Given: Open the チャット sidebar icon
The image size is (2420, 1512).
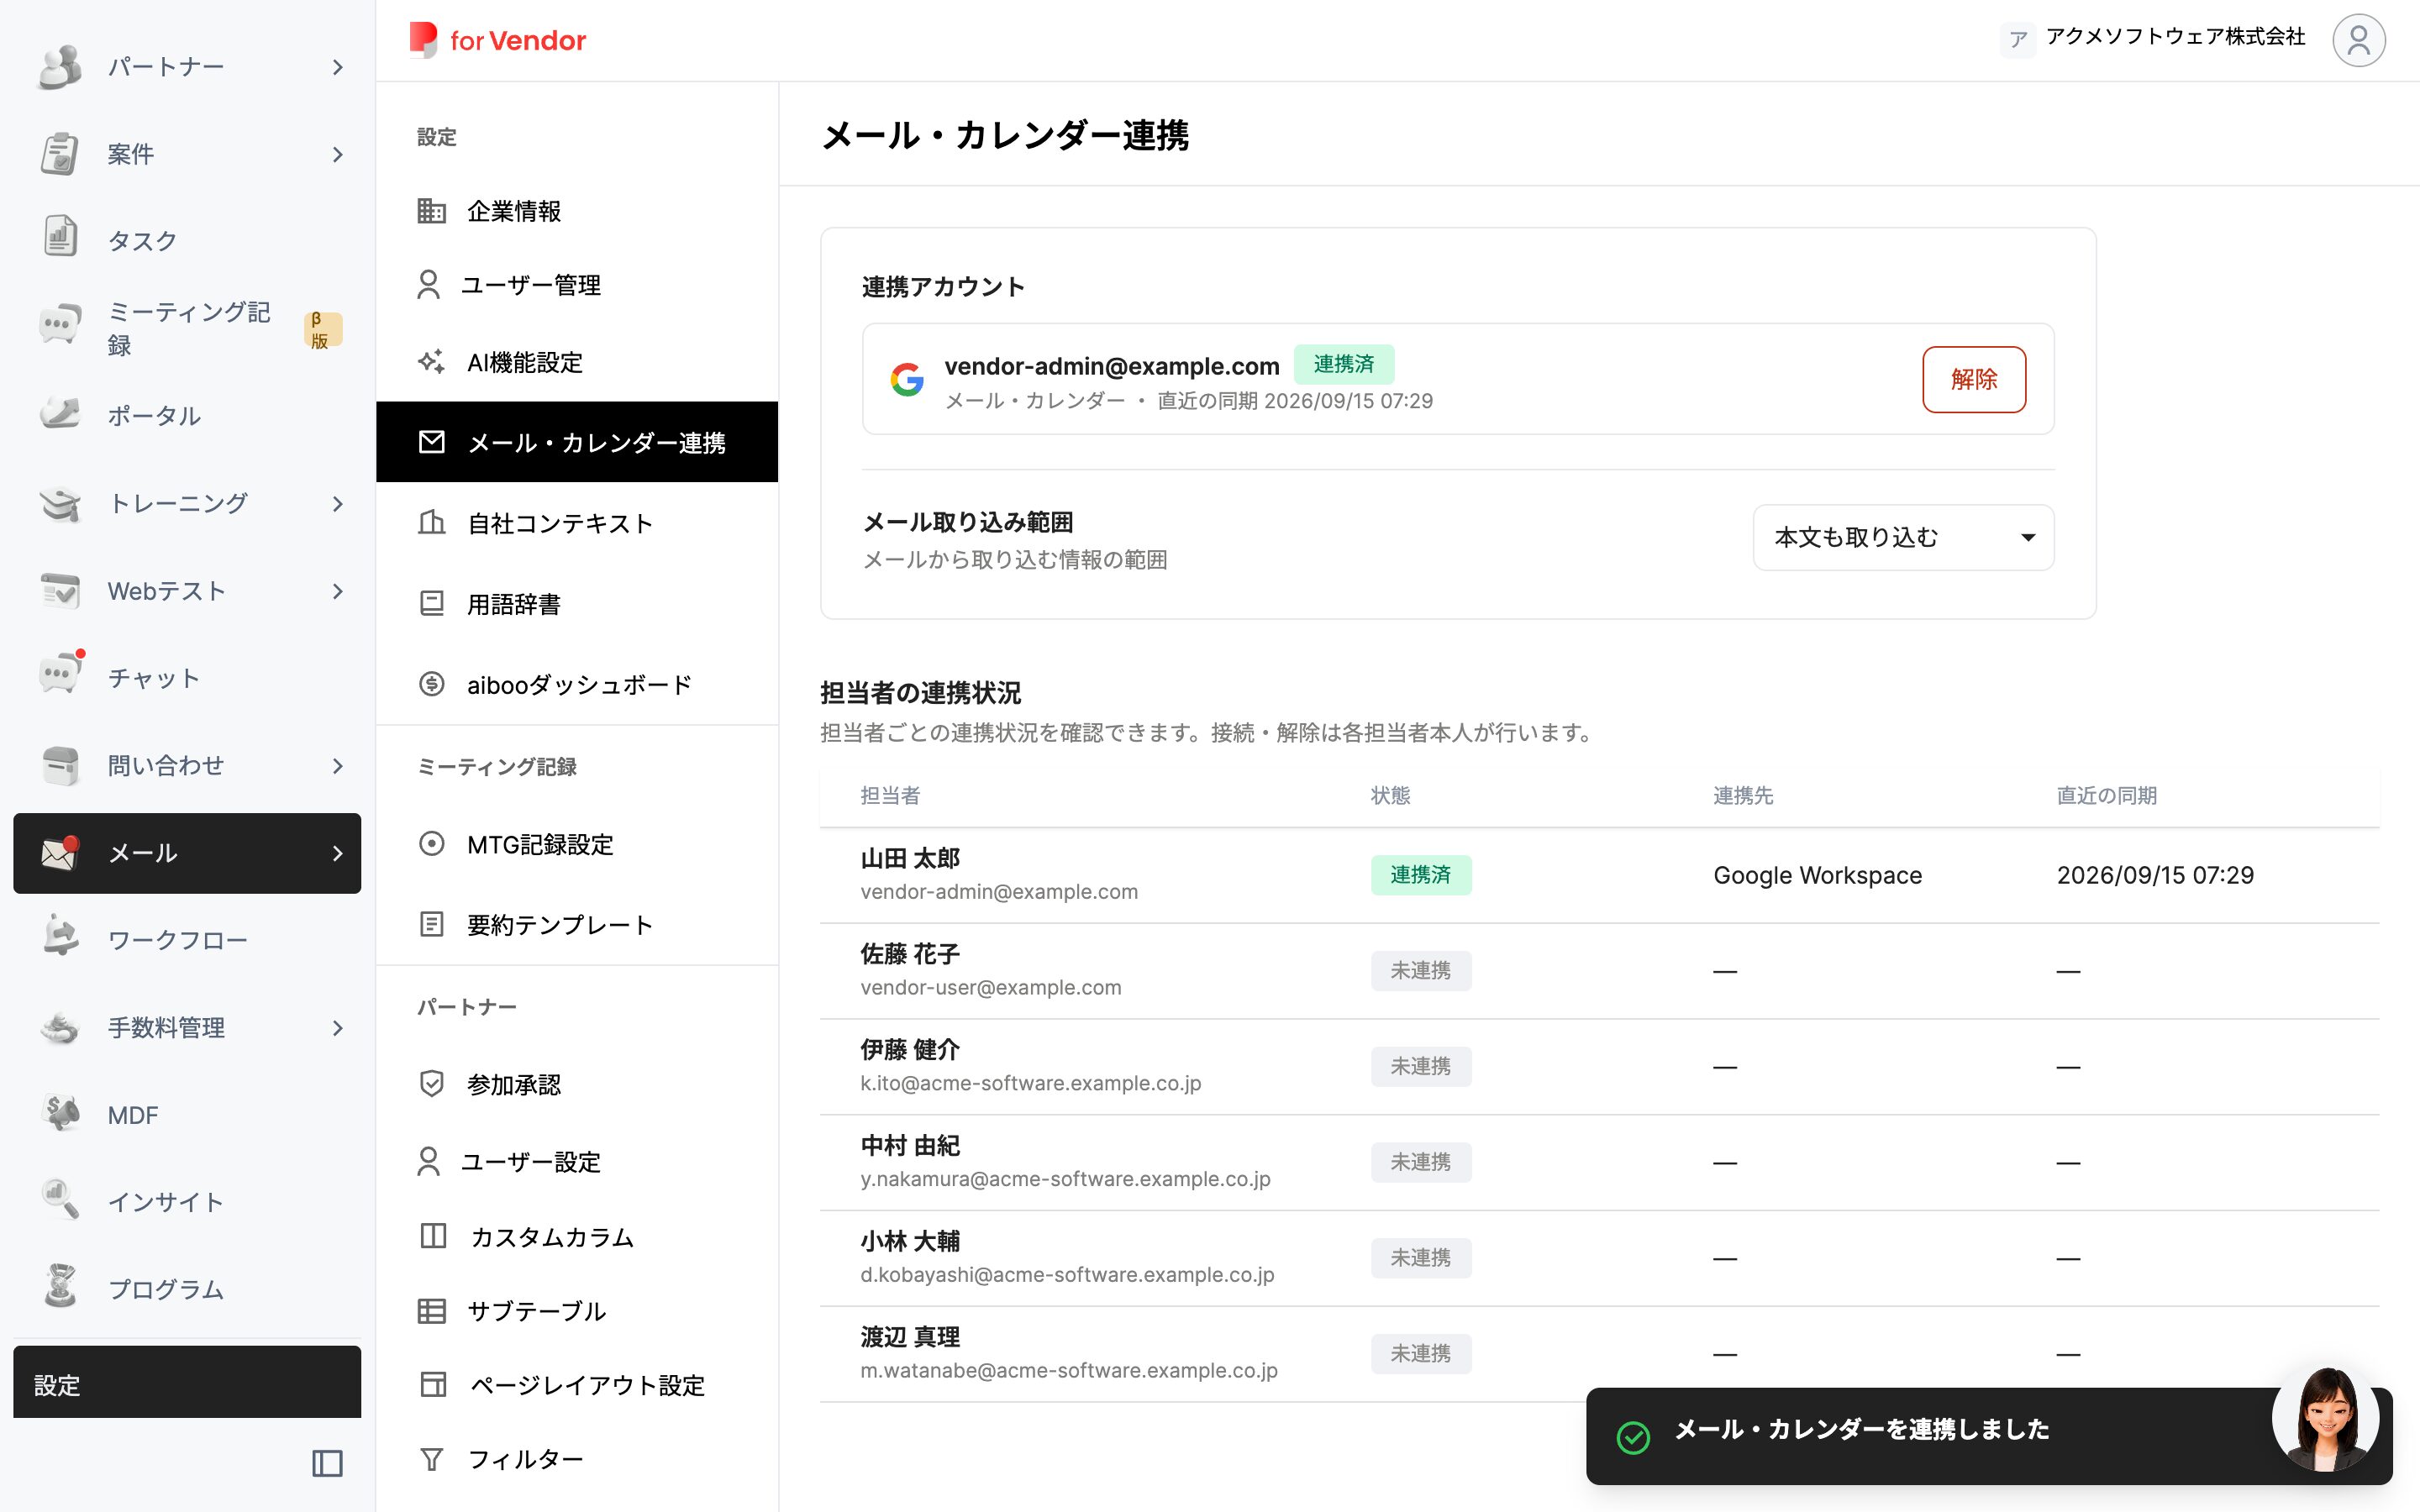Looking at the screenshot, I should 60,675.
